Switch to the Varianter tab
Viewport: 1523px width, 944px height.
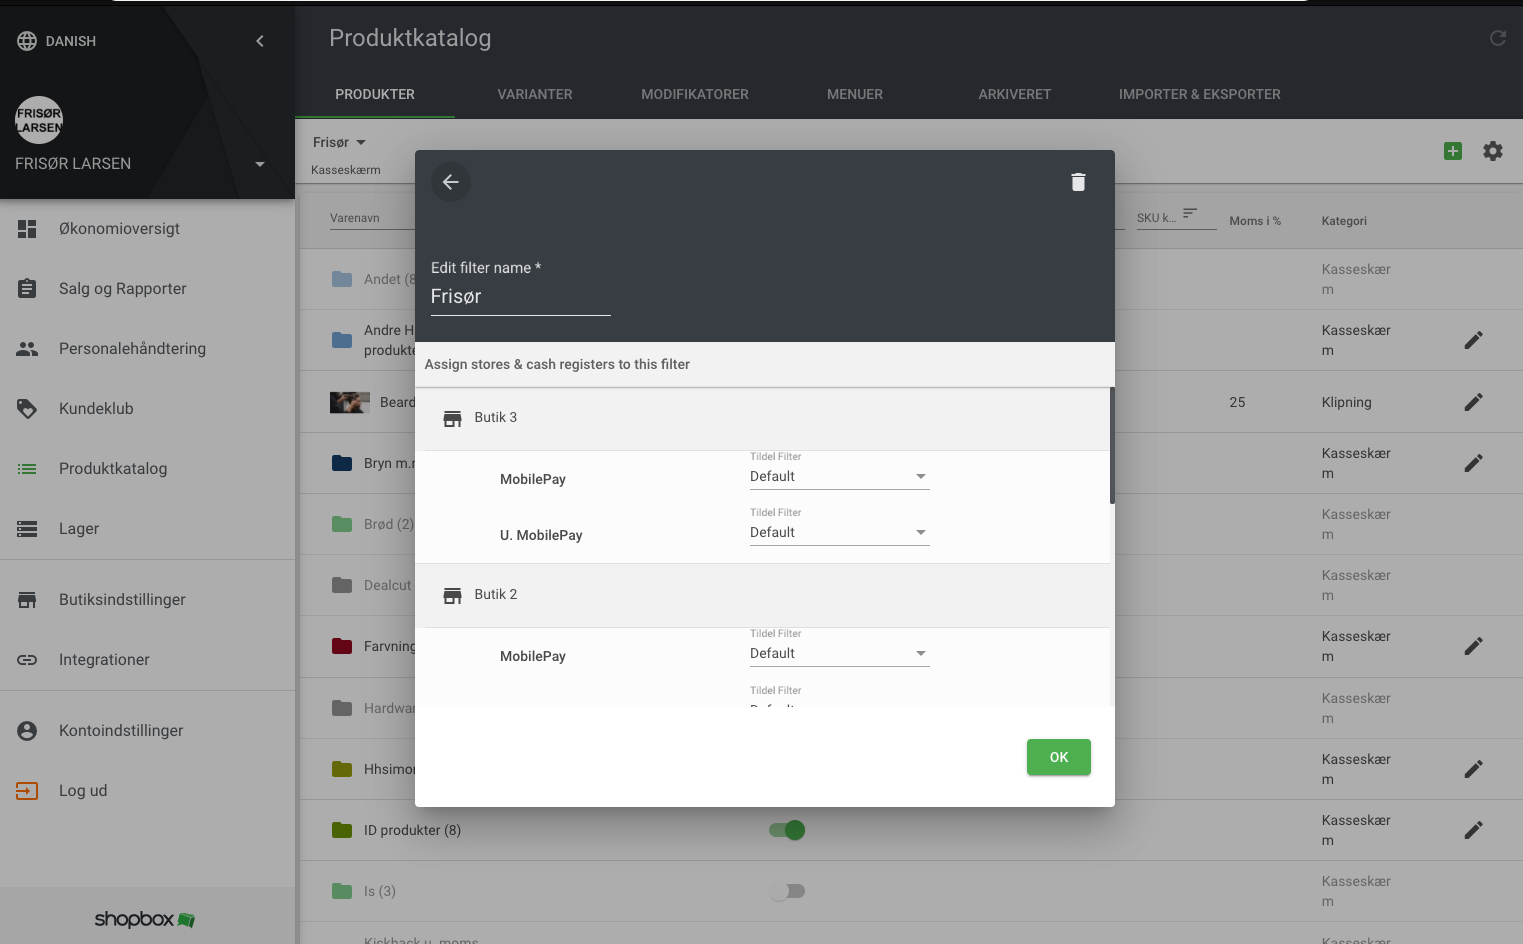click(535, 94)
